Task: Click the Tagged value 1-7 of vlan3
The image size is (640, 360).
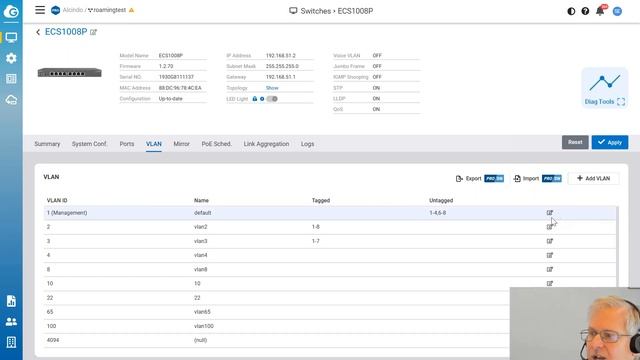Action: point(316,241)
